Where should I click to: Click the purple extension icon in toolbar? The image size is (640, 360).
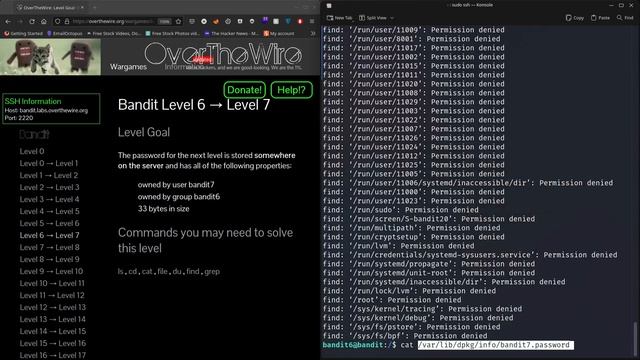(265, 20)
